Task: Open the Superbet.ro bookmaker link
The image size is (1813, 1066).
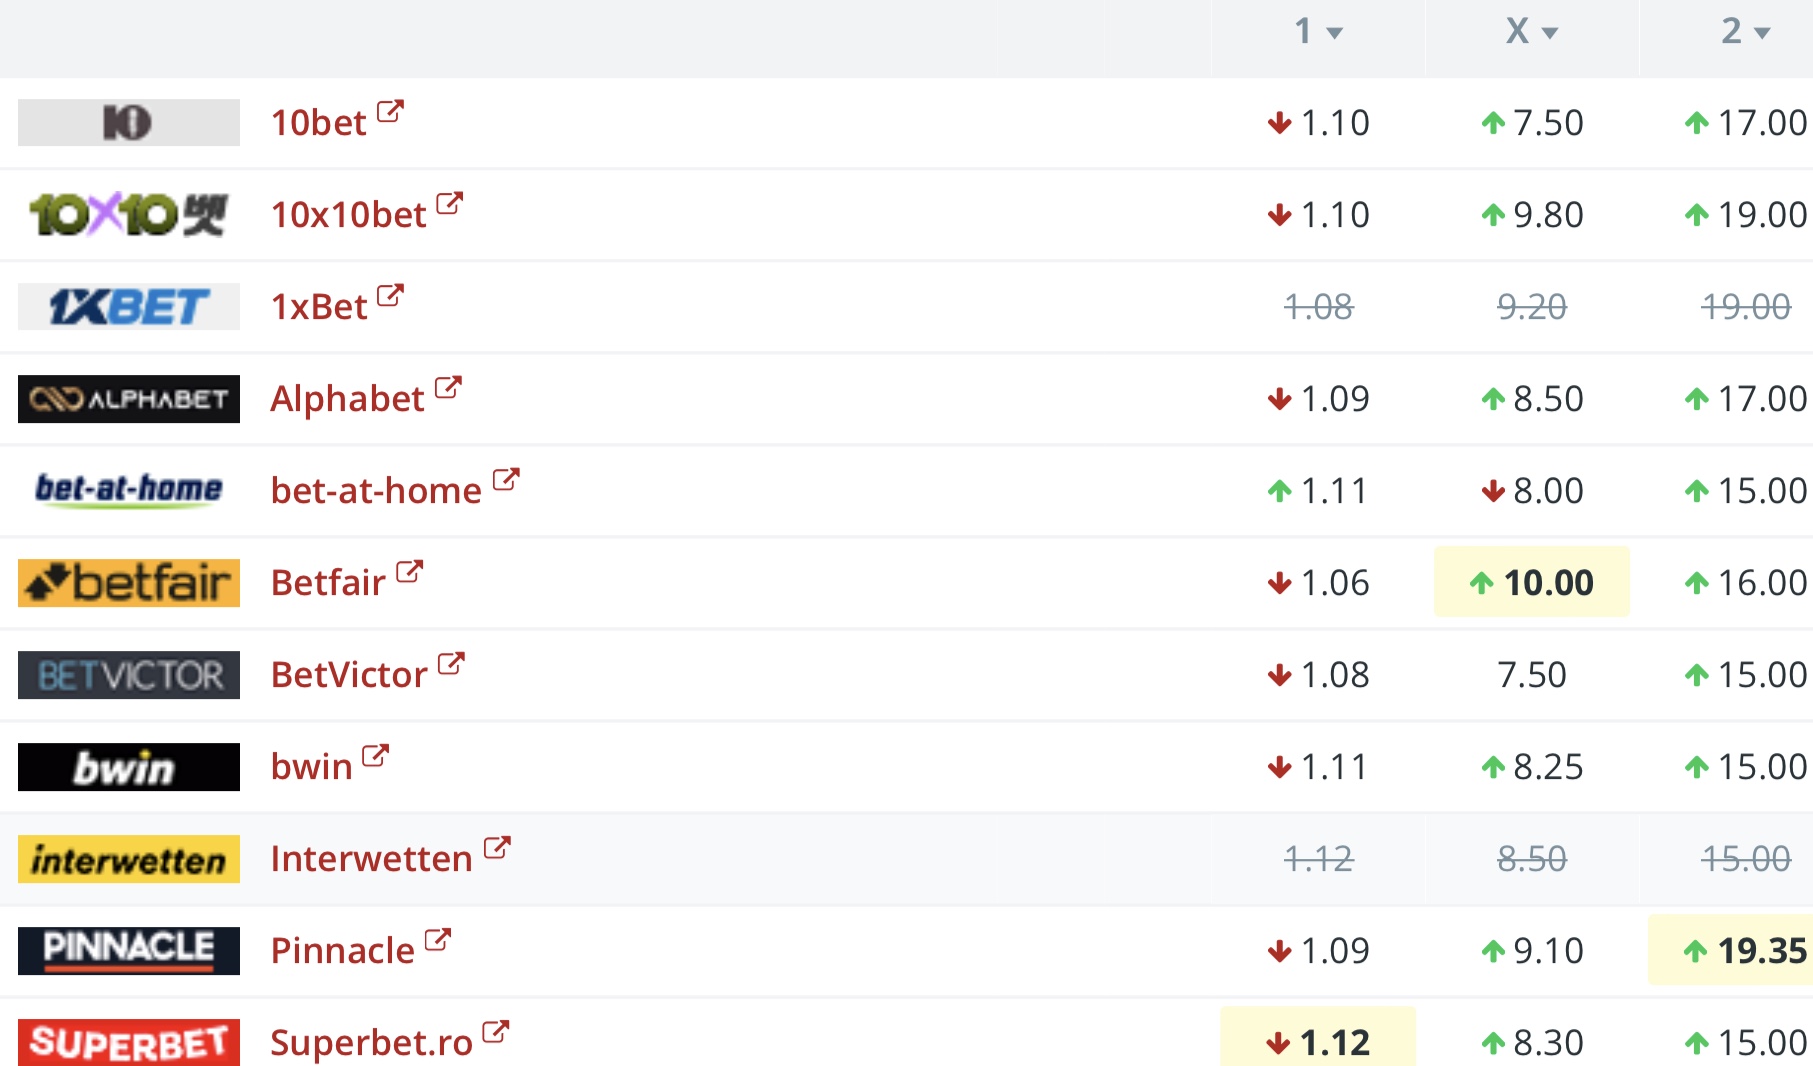Action: [x=371, y=1042]
